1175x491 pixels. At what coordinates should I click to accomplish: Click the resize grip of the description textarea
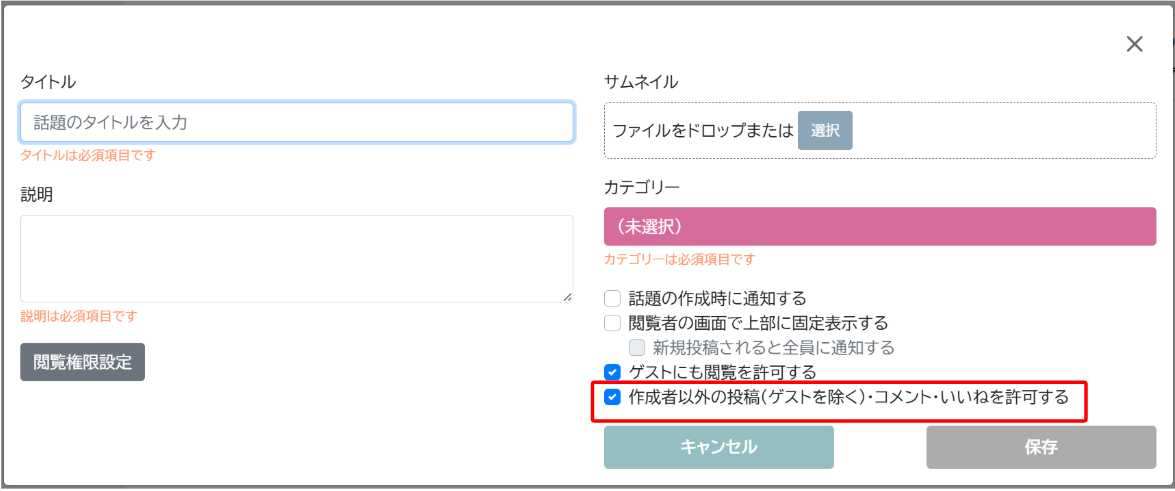tap(567, 297)
